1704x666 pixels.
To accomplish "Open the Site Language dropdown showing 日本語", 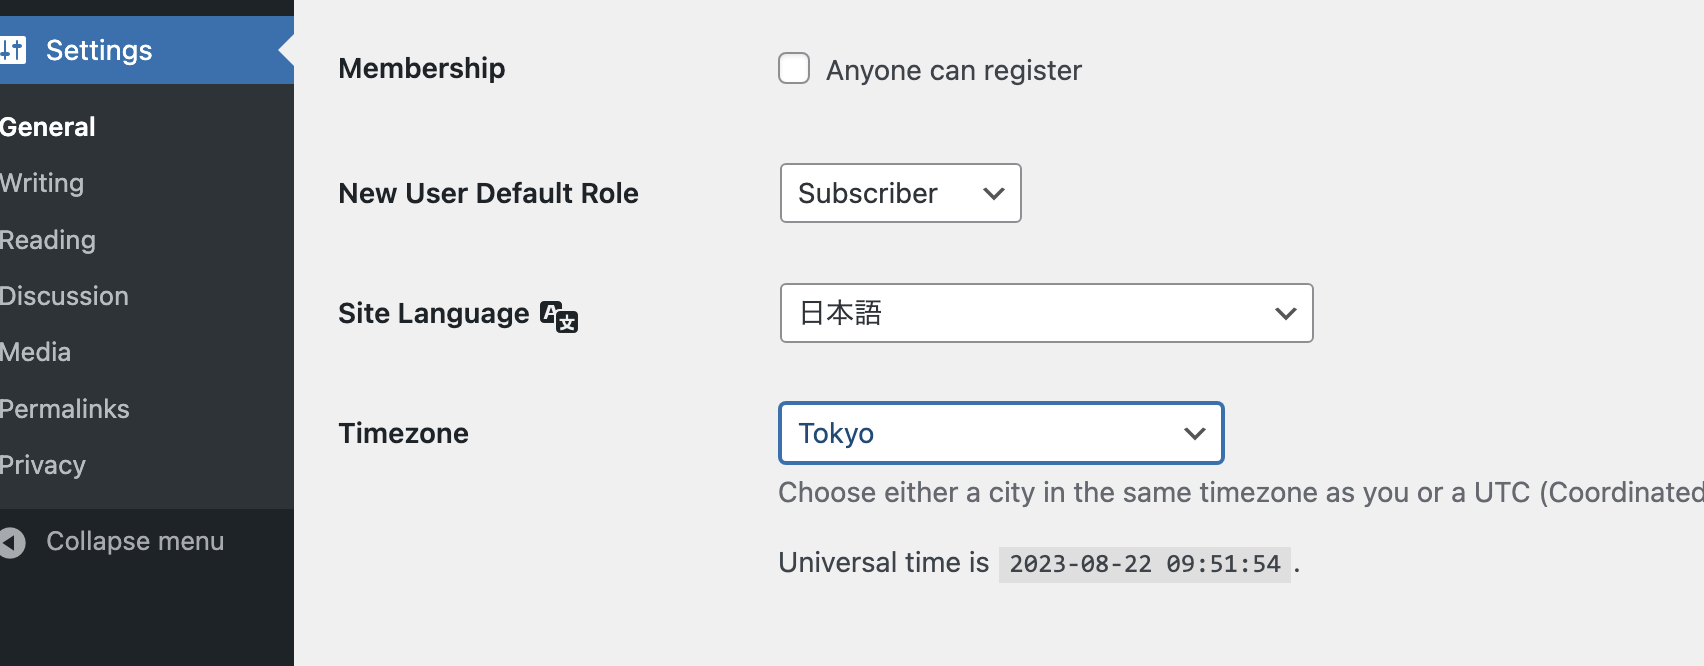I will pyautogui.click(x=1046, y=313).
